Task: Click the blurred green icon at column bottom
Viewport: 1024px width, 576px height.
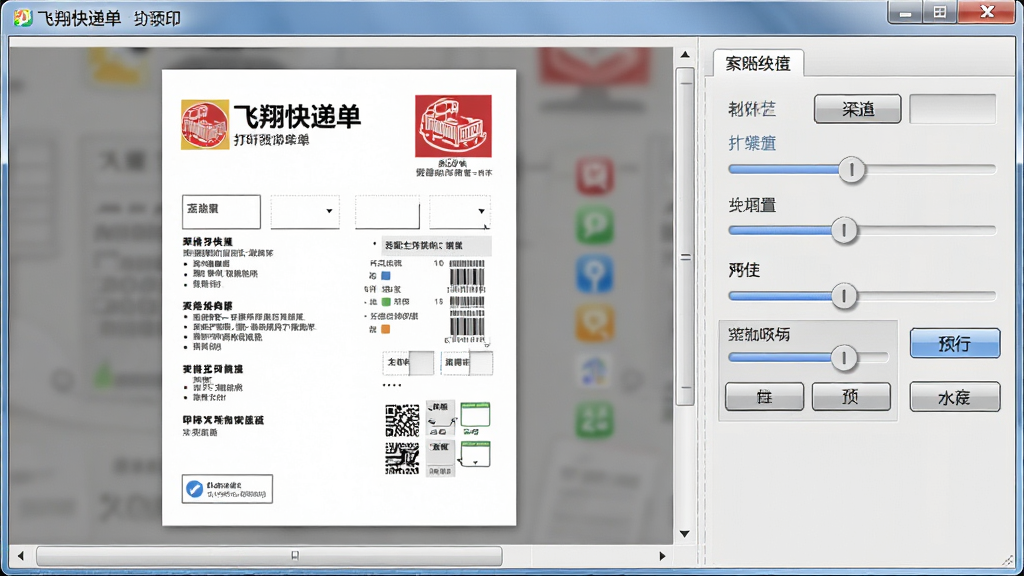Action: point(595,420)
